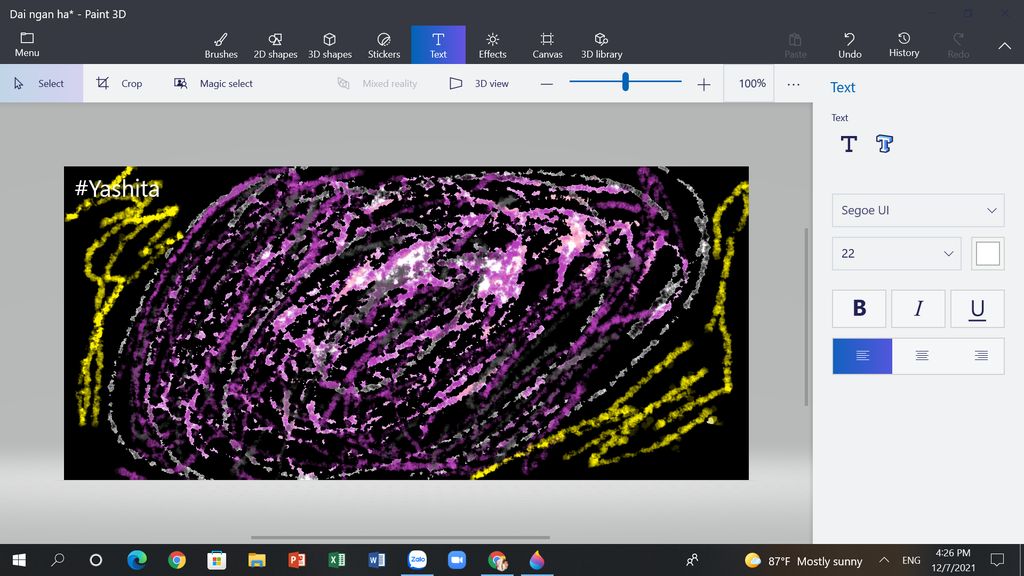Open Word from taskbar
The height and width of the screenshot is (576, 1024).
(x=377, y=560)
